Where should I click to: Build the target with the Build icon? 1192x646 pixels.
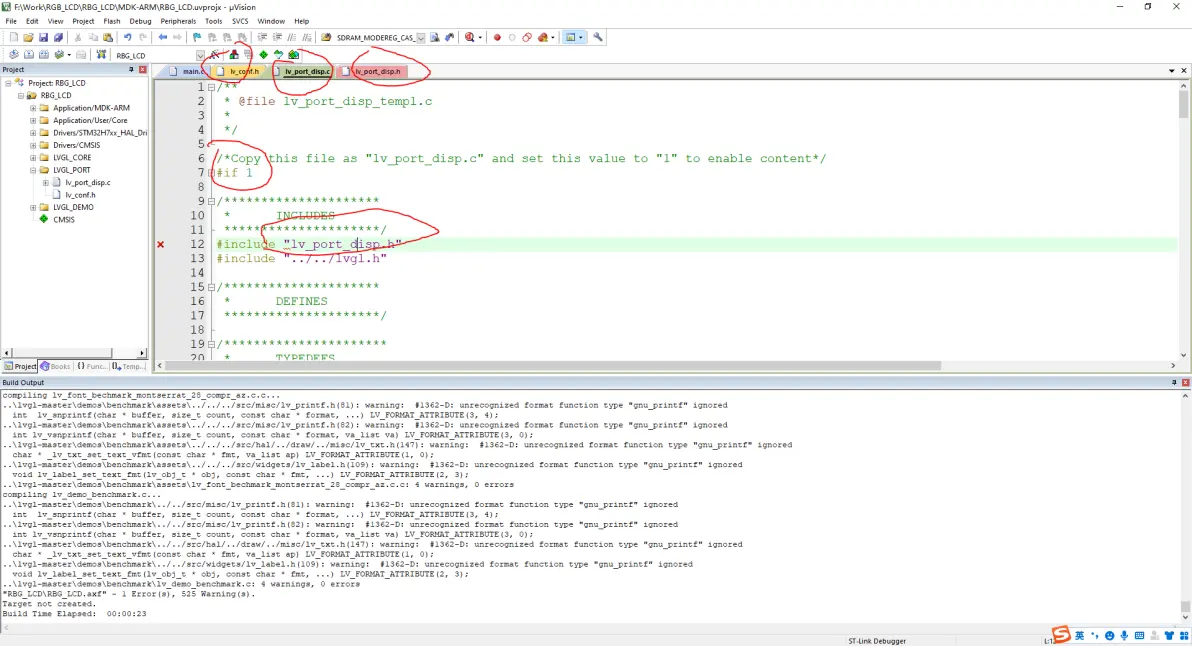28,55
